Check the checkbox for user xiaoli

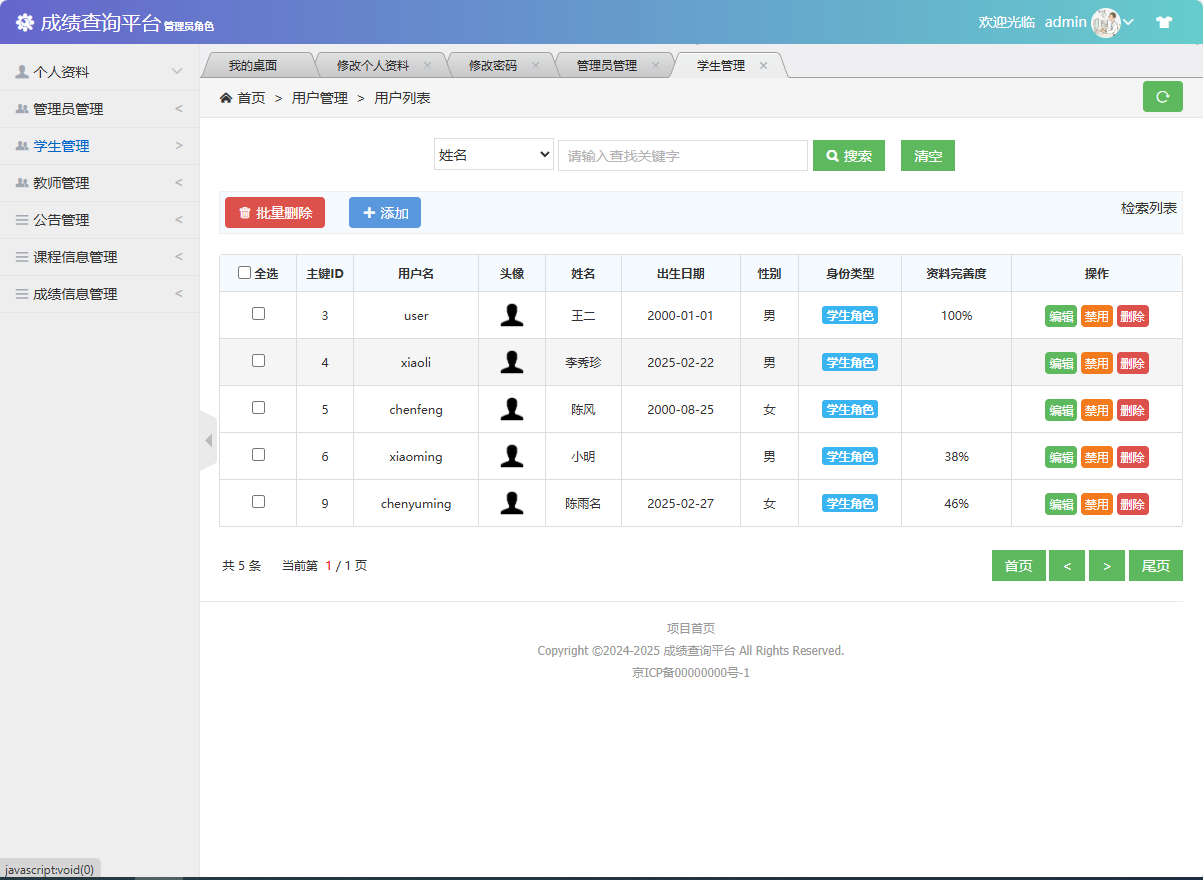(x=257, y=362)
